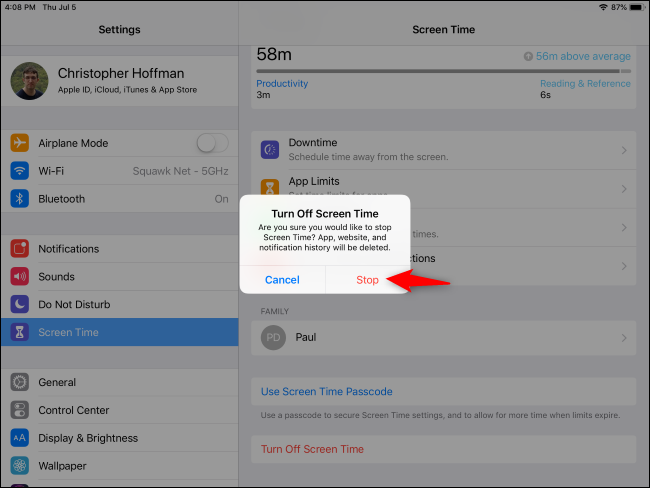
Task: Tap Paul's PD avatar
Action: coord(273,337)
